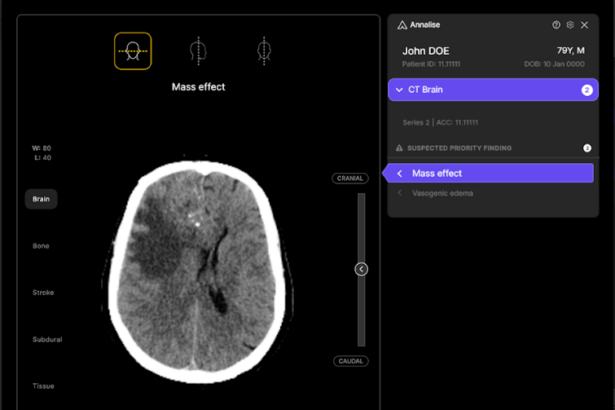Choose the Subdural window preset
This screenshot has height=410, width=615.
pyautogui.click(x=47, y=340)
